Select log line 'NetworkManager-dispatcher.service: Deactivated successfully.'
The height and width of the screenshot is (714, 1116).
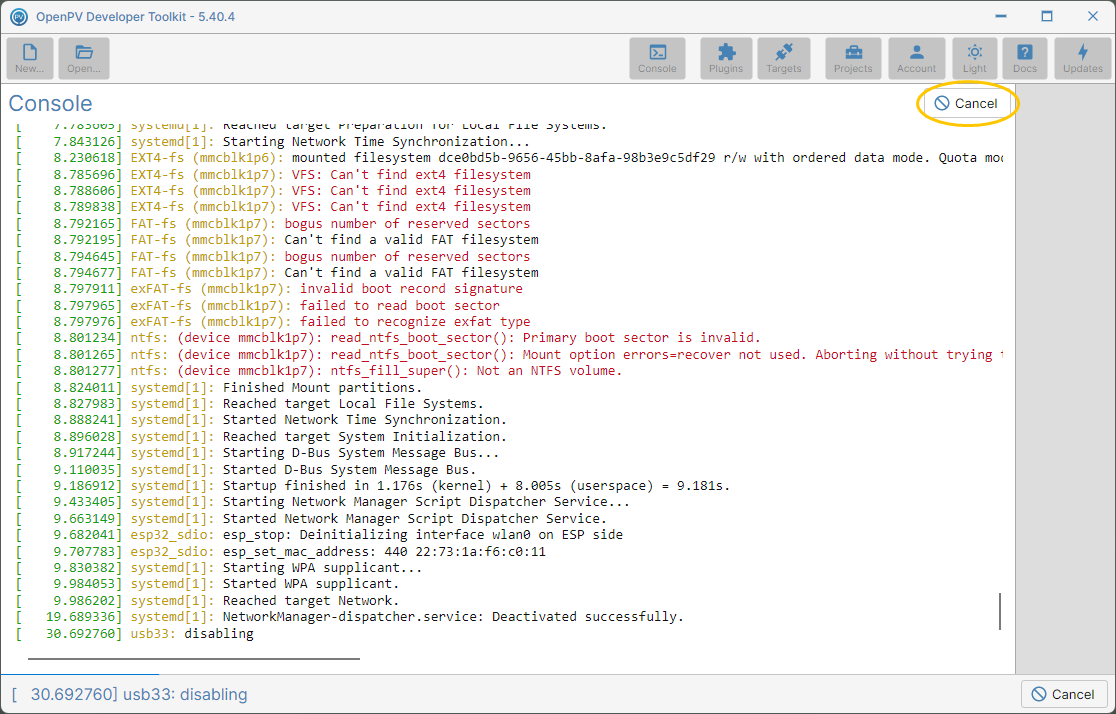[350, 617]
